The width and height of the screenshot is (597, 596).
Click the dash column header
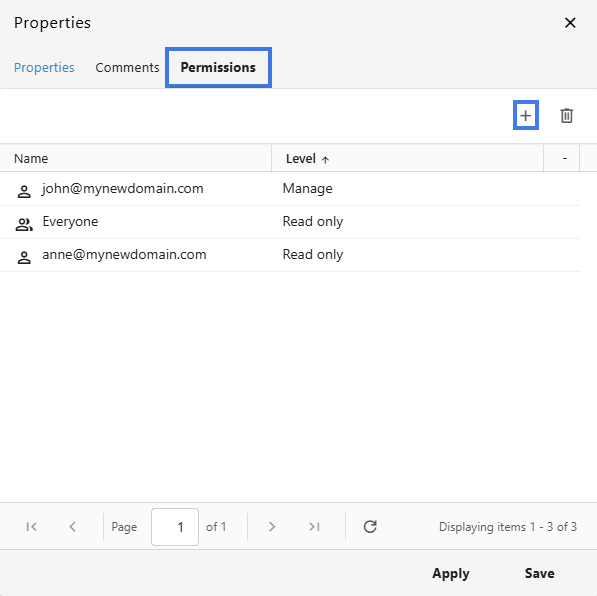[562, 158]
